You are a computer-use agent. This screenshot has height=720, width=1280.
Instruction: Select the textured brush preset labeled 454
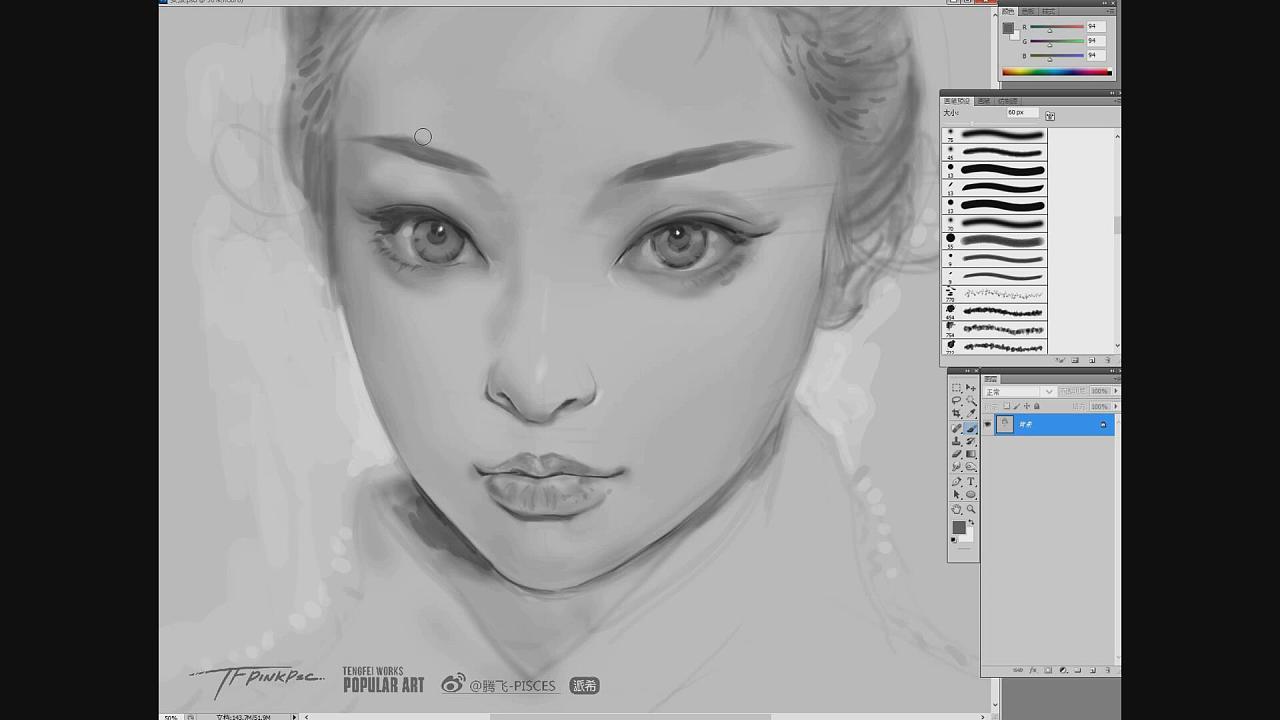pos(995,311)
